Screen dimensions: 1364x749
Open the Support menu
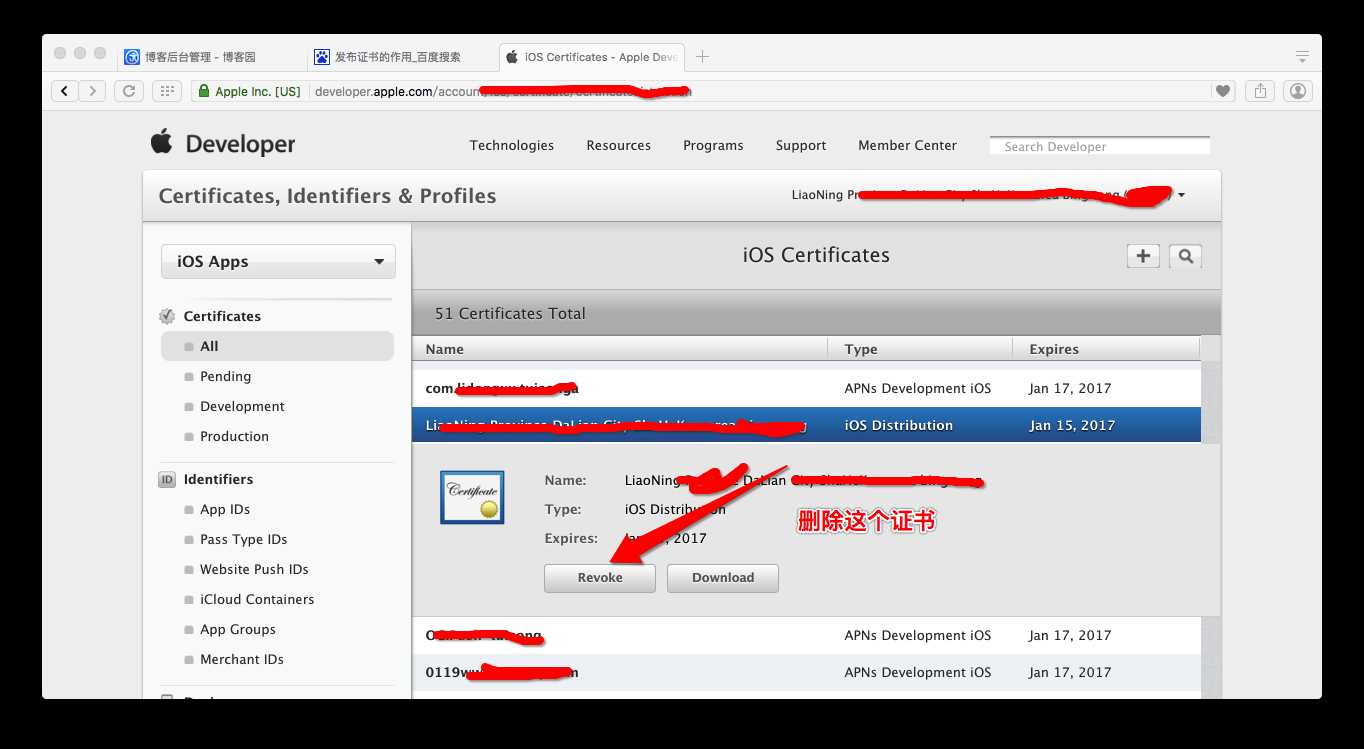click(x=801, y=145)
